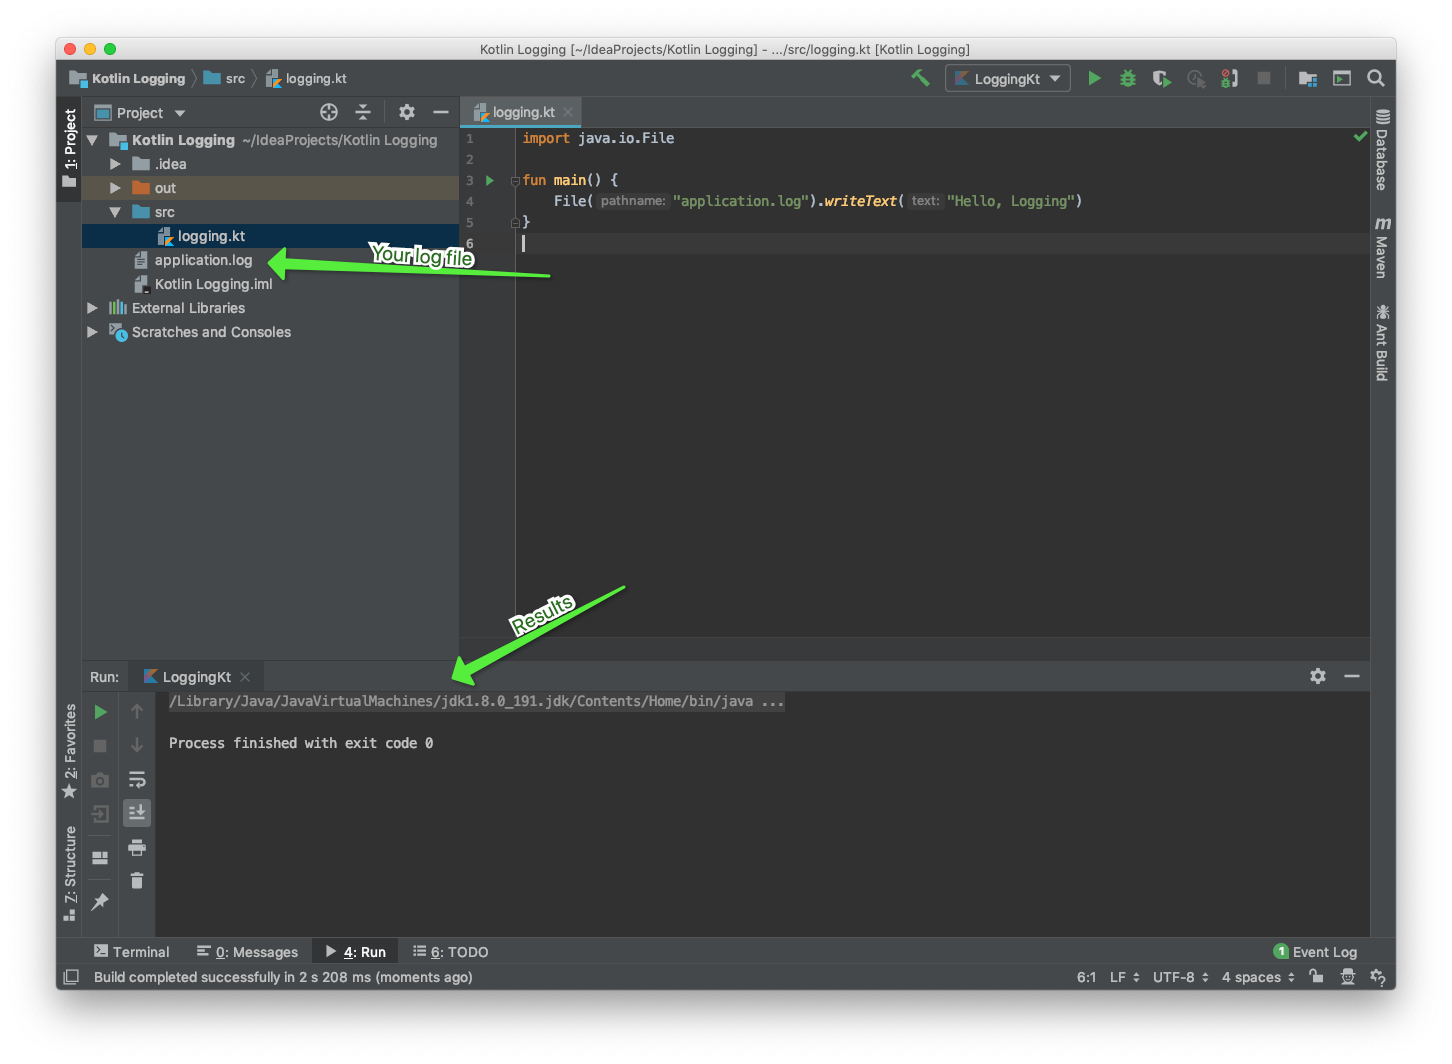This screenshot has height=1064, width=1452.
Task: Switch to the 6: TODO tab
Action: 451,952
